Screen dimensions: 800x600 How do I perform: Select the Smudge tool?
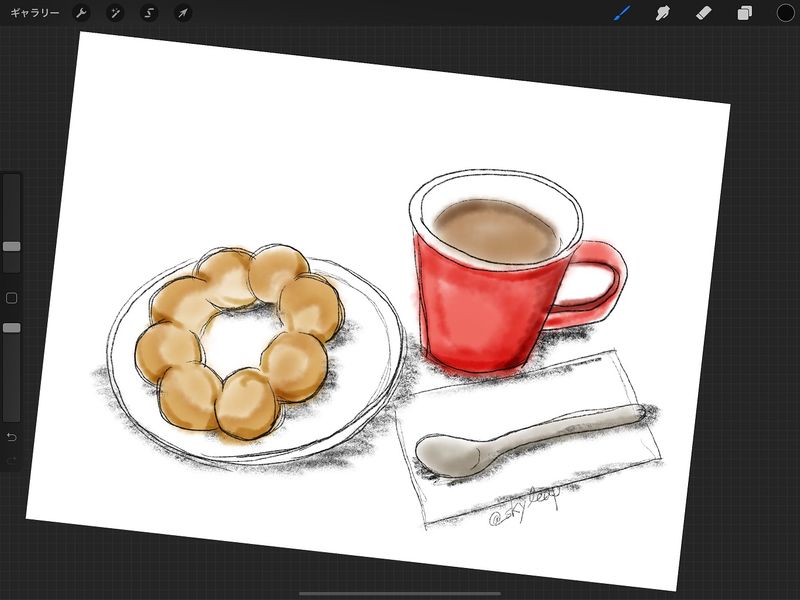click(x=662, y=13)
